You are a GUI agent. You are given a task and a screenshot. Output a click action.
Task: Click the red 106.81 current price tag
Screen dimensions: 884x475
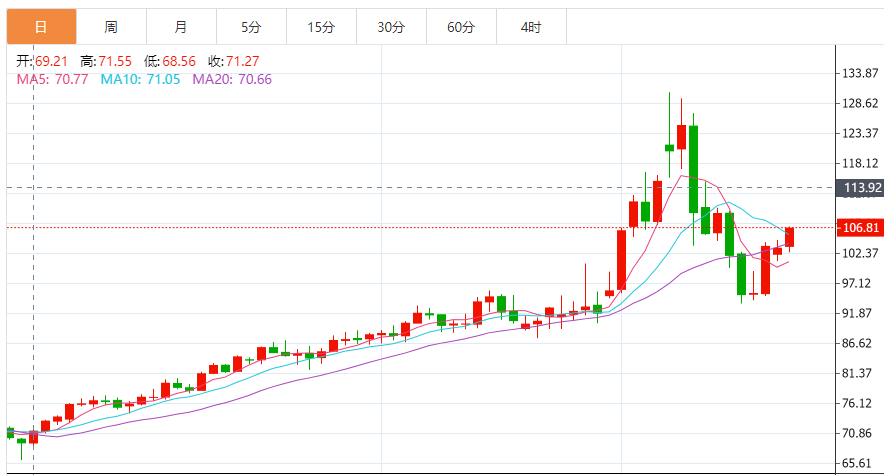[860, 227]
